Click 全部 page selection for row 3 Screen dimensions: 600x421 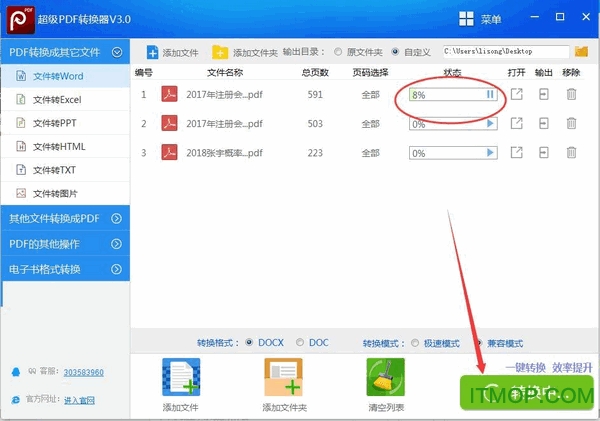pyautogui.click(x=370, y=153)
